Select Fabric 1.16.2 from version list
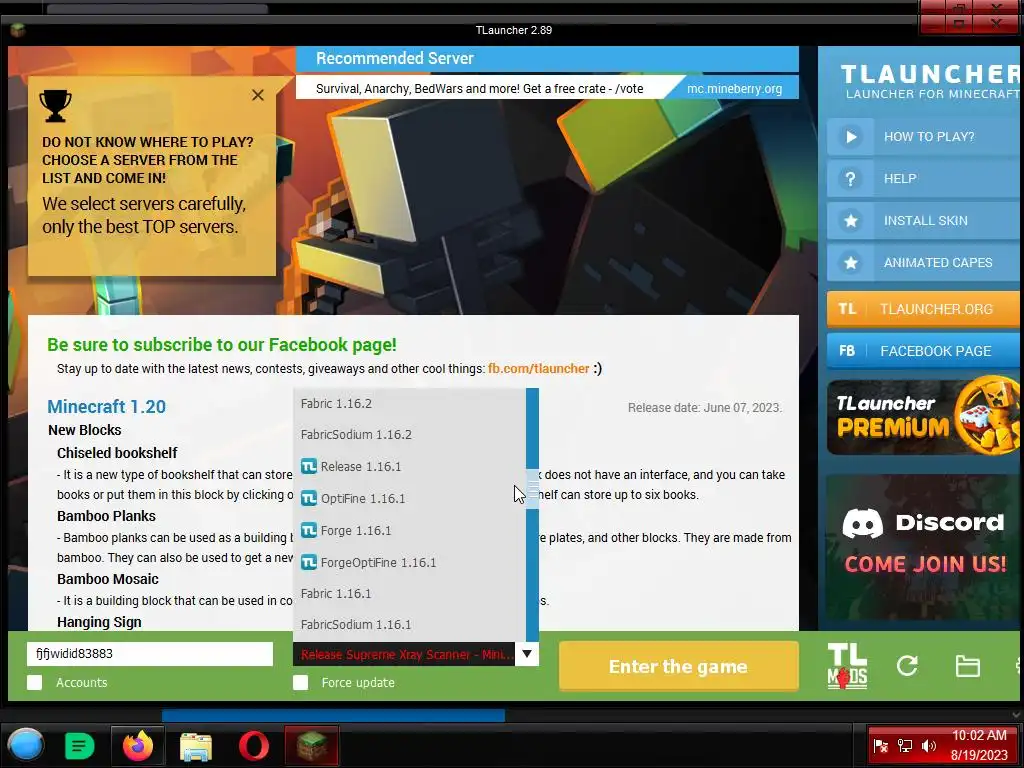This screenshot has width=1024, height=768. [409, 404]
